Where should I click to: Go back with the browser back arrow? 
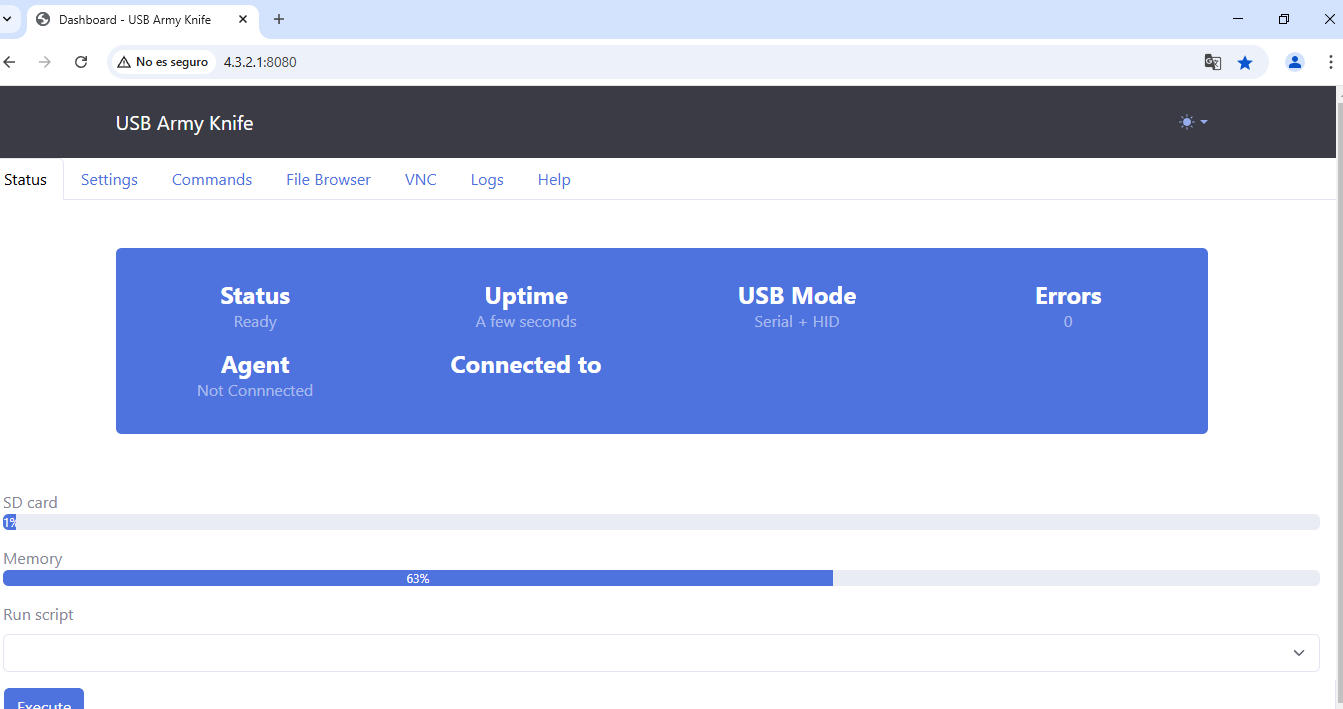tap(10, 62)
